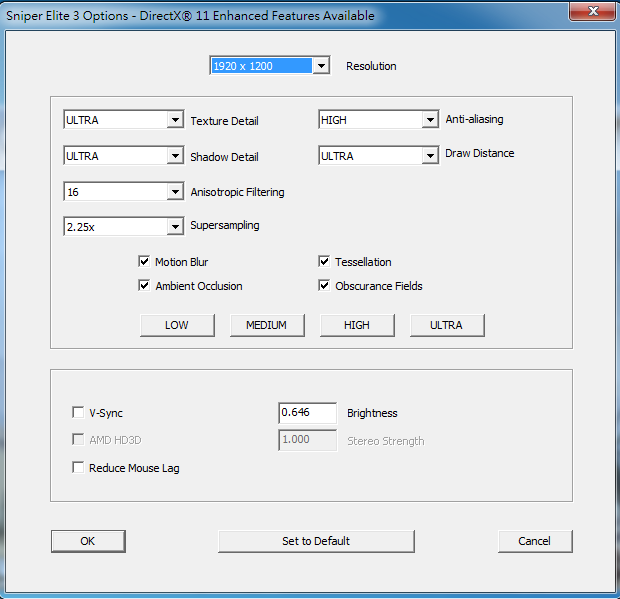Open the Shadow Detail dropdown
This screenshot has height=599, width=620.
[x=123, y=155]
